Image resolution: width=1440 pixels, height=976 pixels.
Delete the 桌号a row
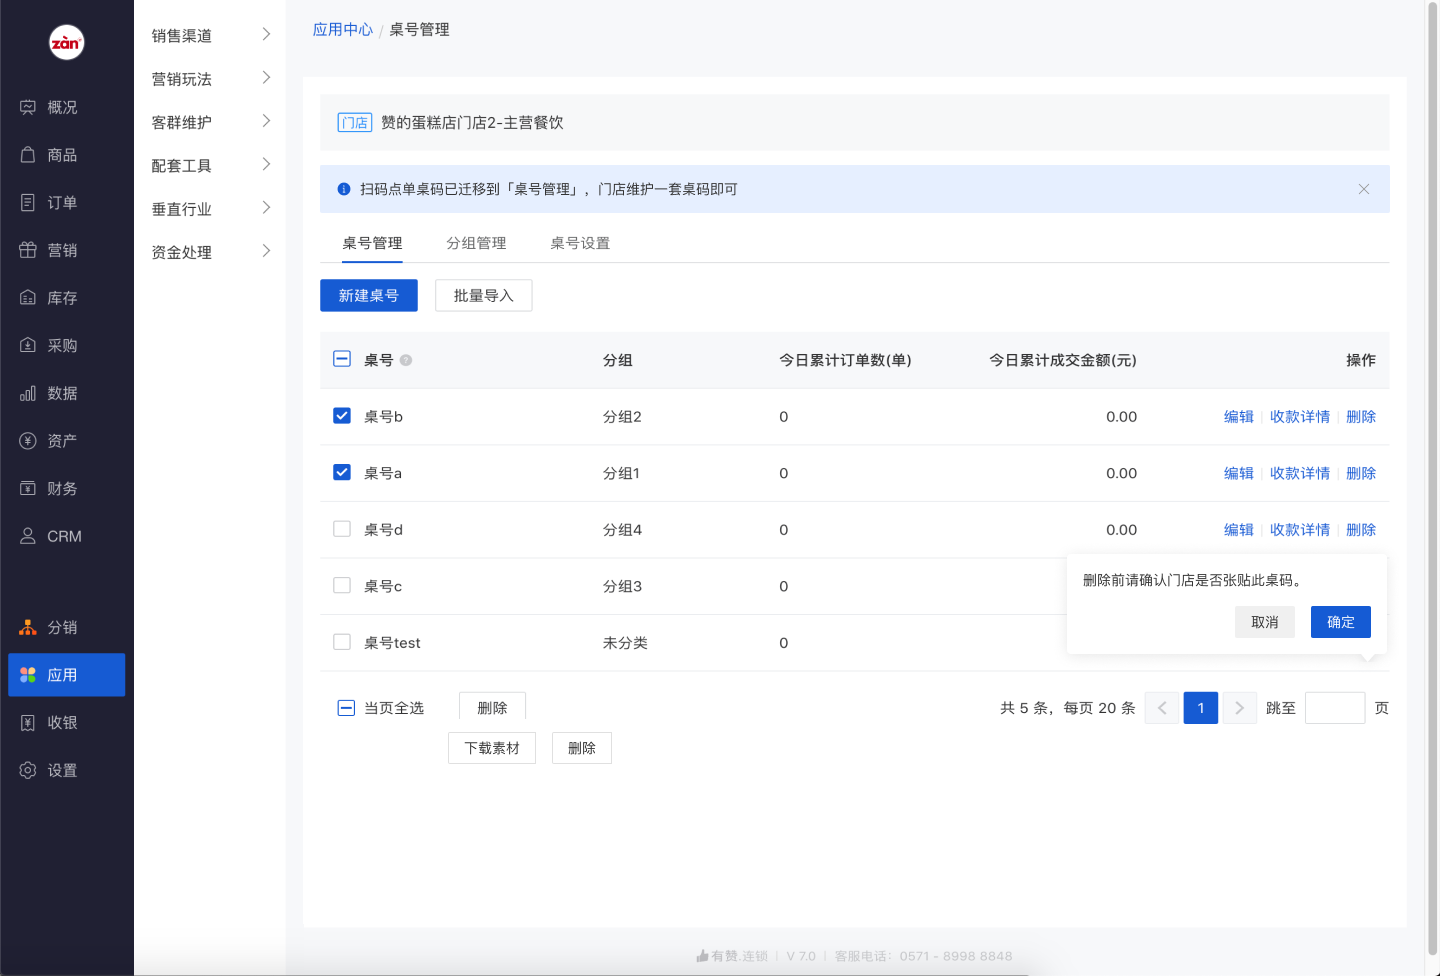[1361, 473]
